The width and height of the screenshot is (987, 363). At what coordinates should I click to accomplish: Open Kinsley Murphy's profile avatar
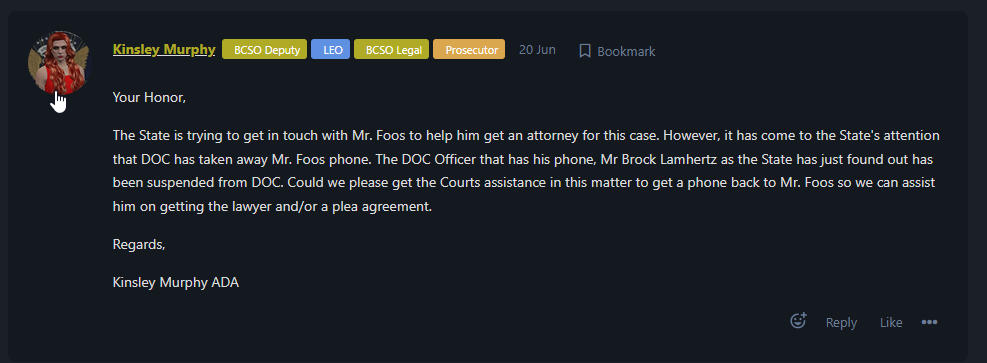tap(59, 62)
